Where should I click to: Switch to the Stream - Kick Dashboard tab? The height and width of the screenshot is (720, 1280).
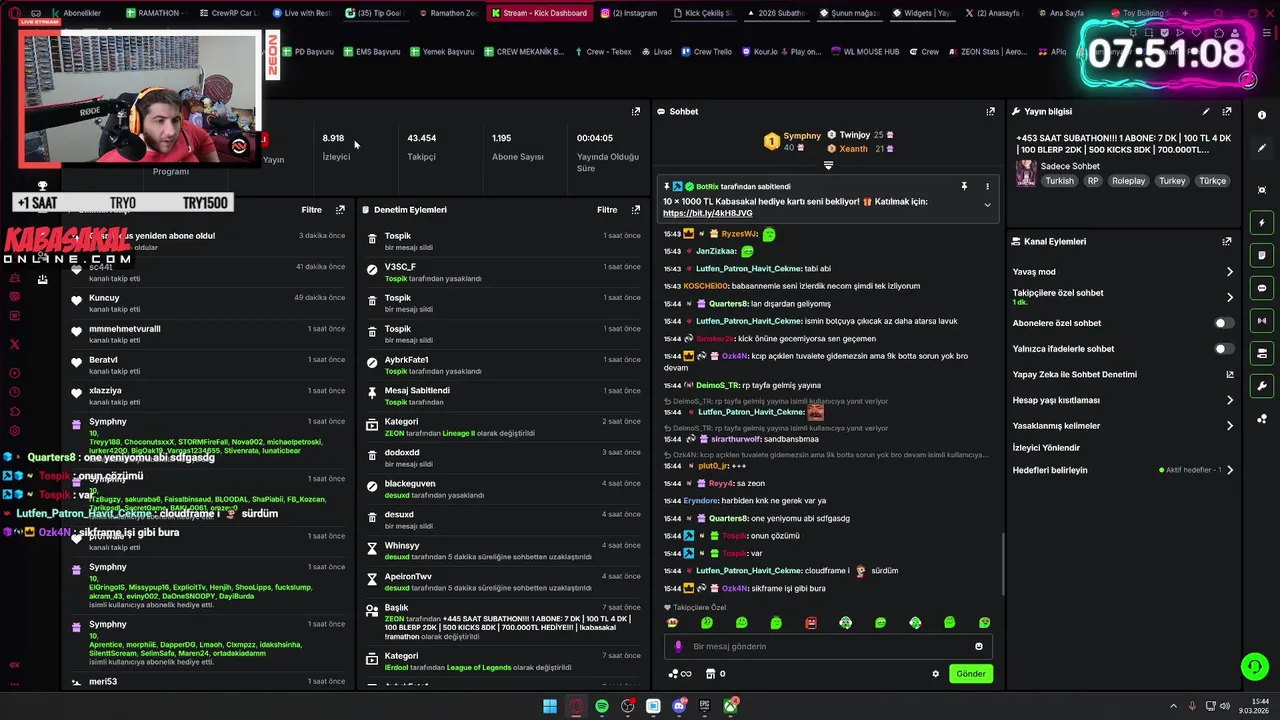540,13
